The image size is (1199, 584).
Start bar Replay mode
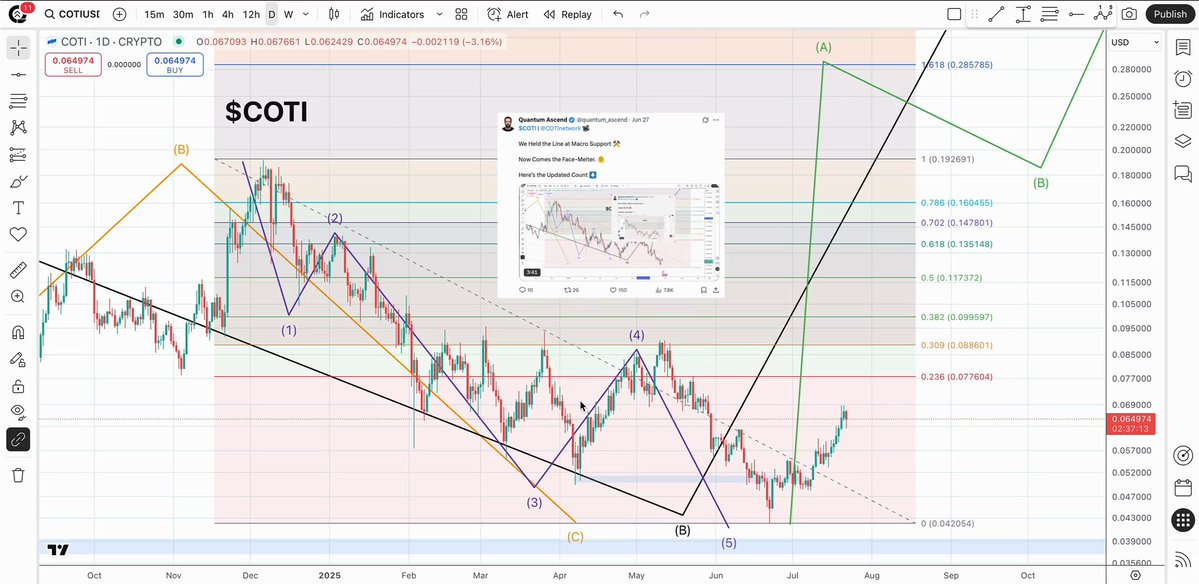click(567, 14)
